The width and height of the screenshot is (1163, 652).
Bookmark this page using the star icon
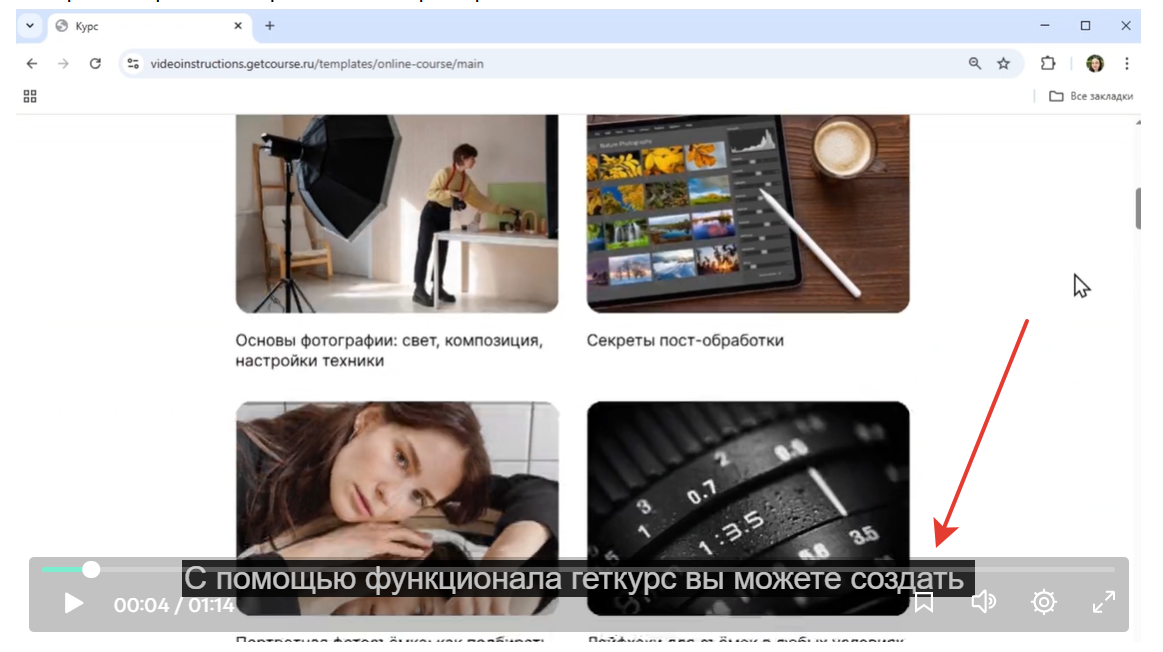1003,63
